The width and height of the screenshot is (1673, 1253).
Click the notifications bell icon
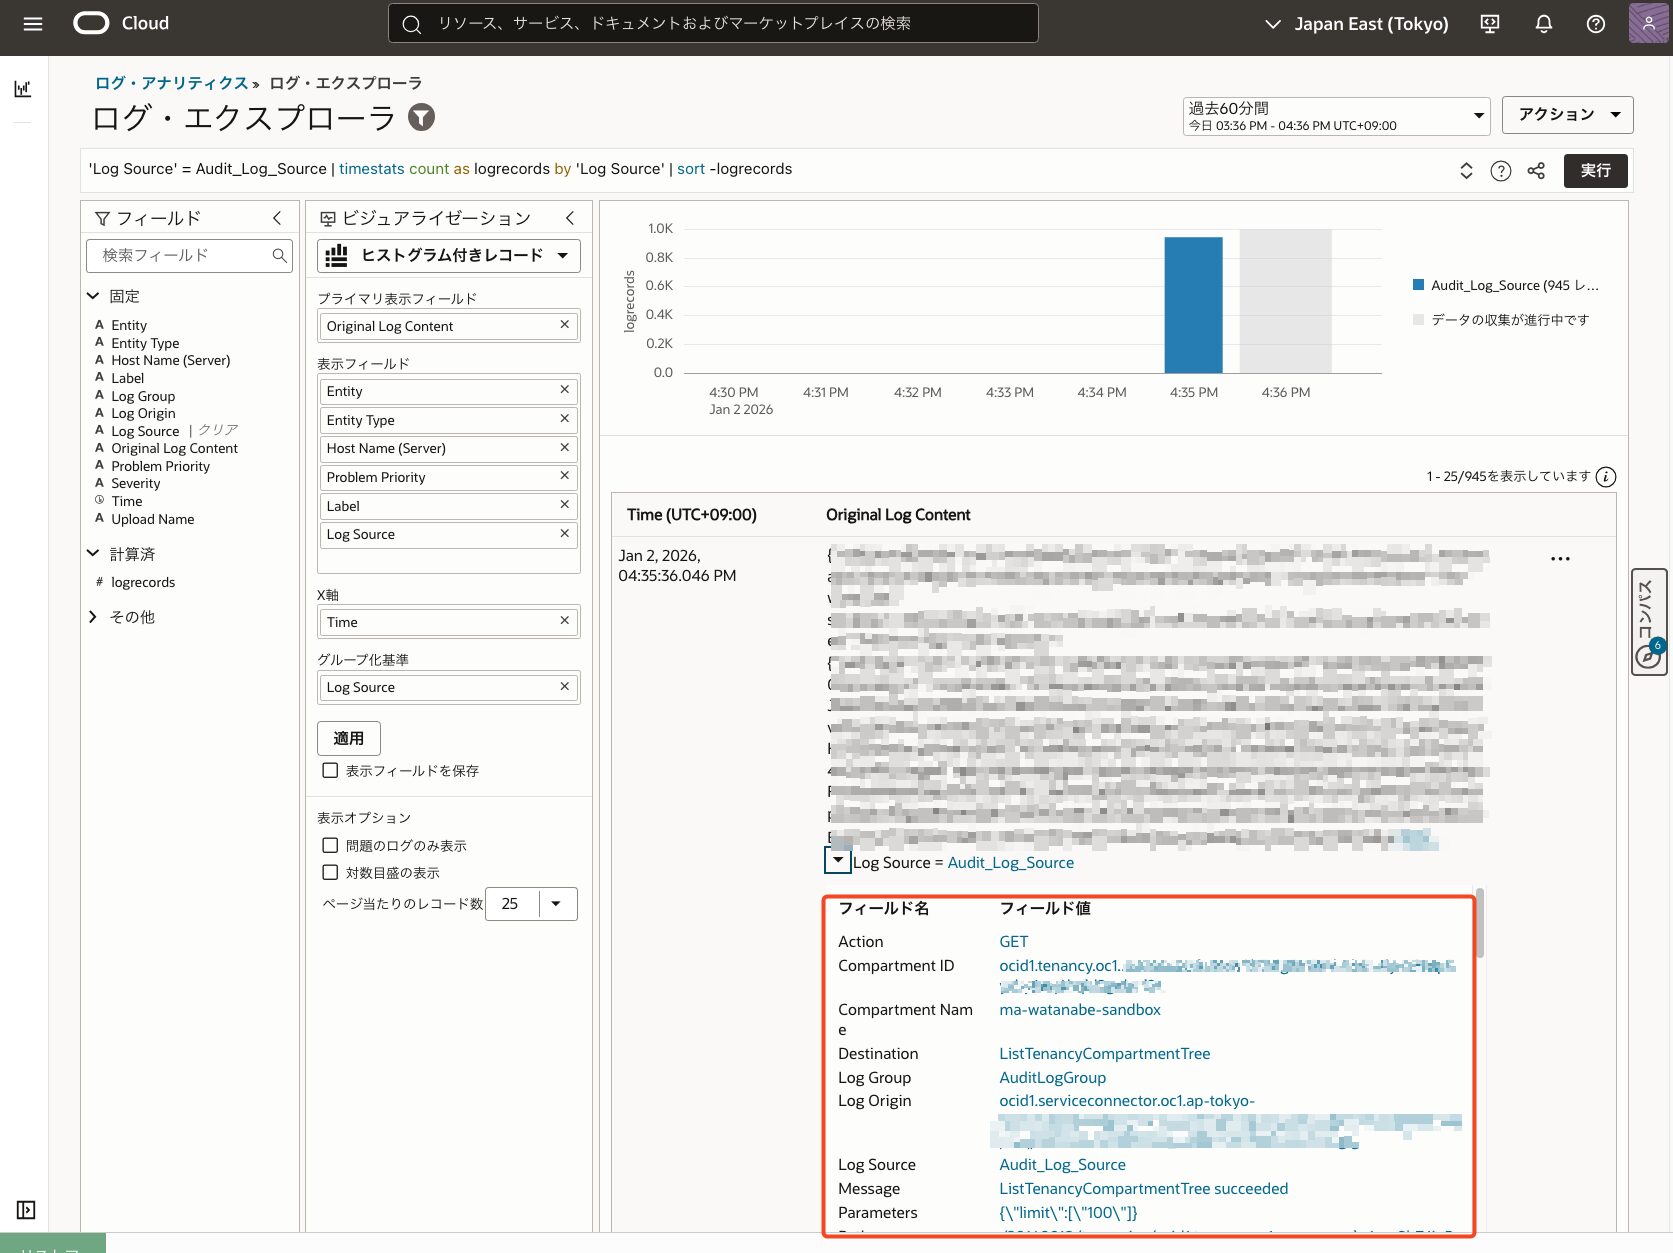(1543, 24)
